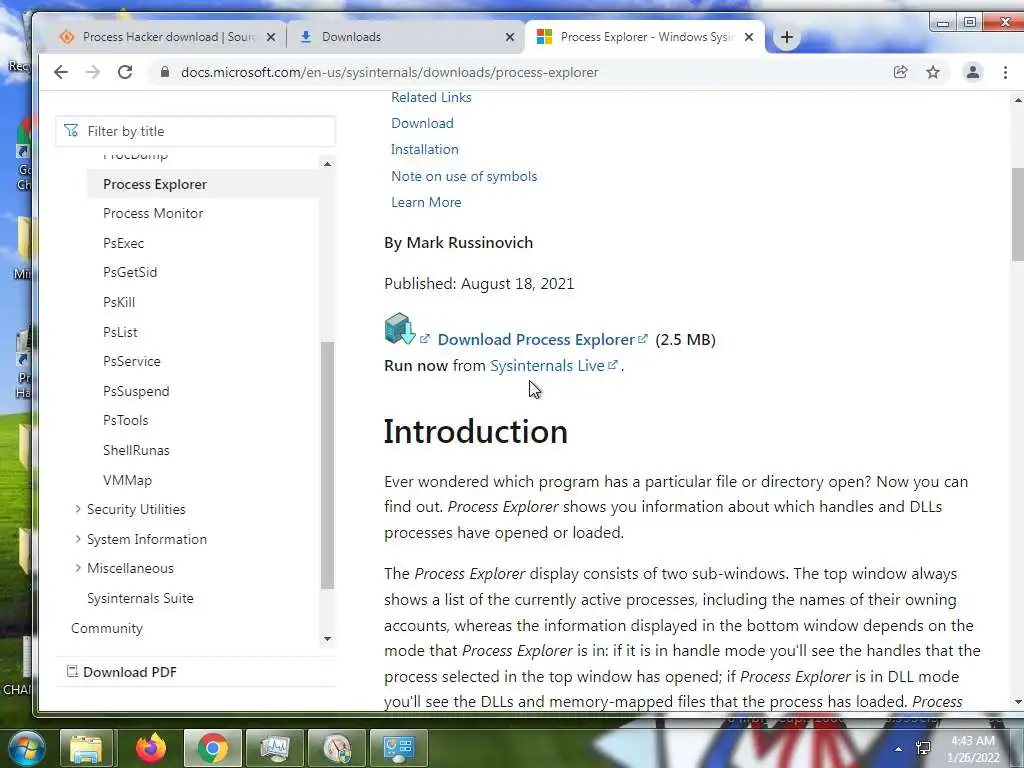
Task: Open the monitor graph app in taskbar
Action: [x=275, y=748]
